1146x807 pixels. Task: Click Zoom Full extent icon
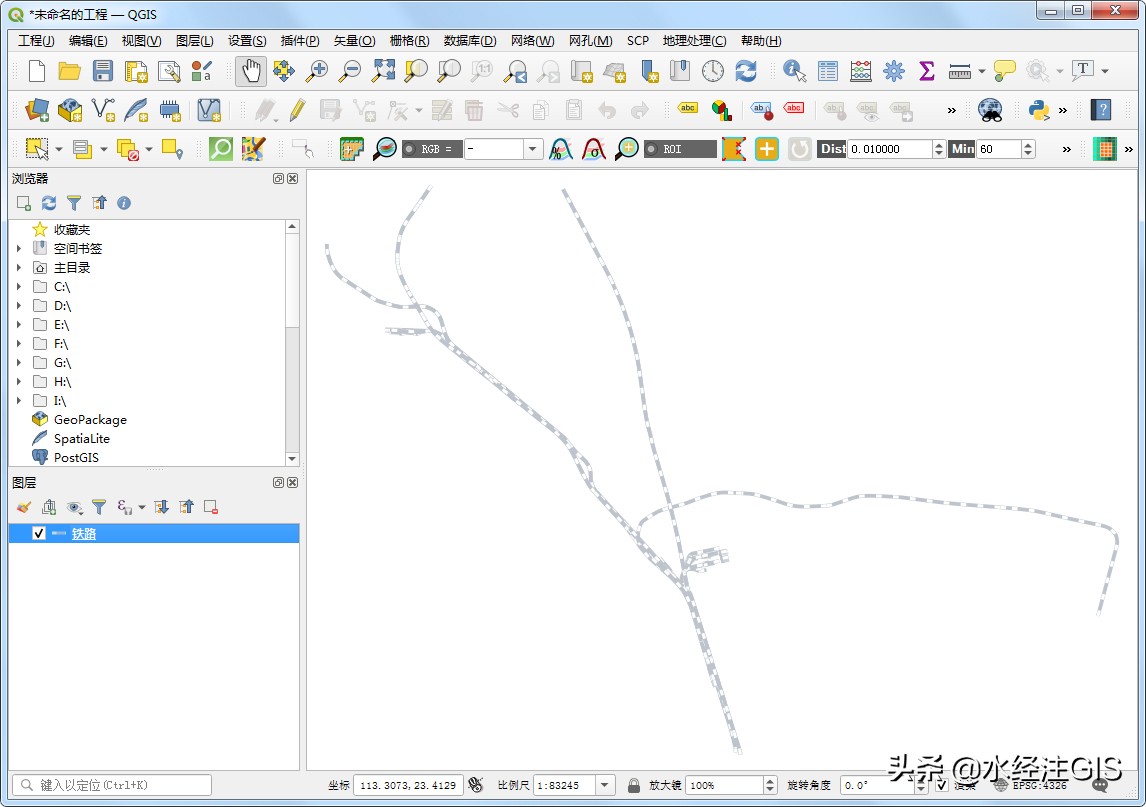(382, 72)
